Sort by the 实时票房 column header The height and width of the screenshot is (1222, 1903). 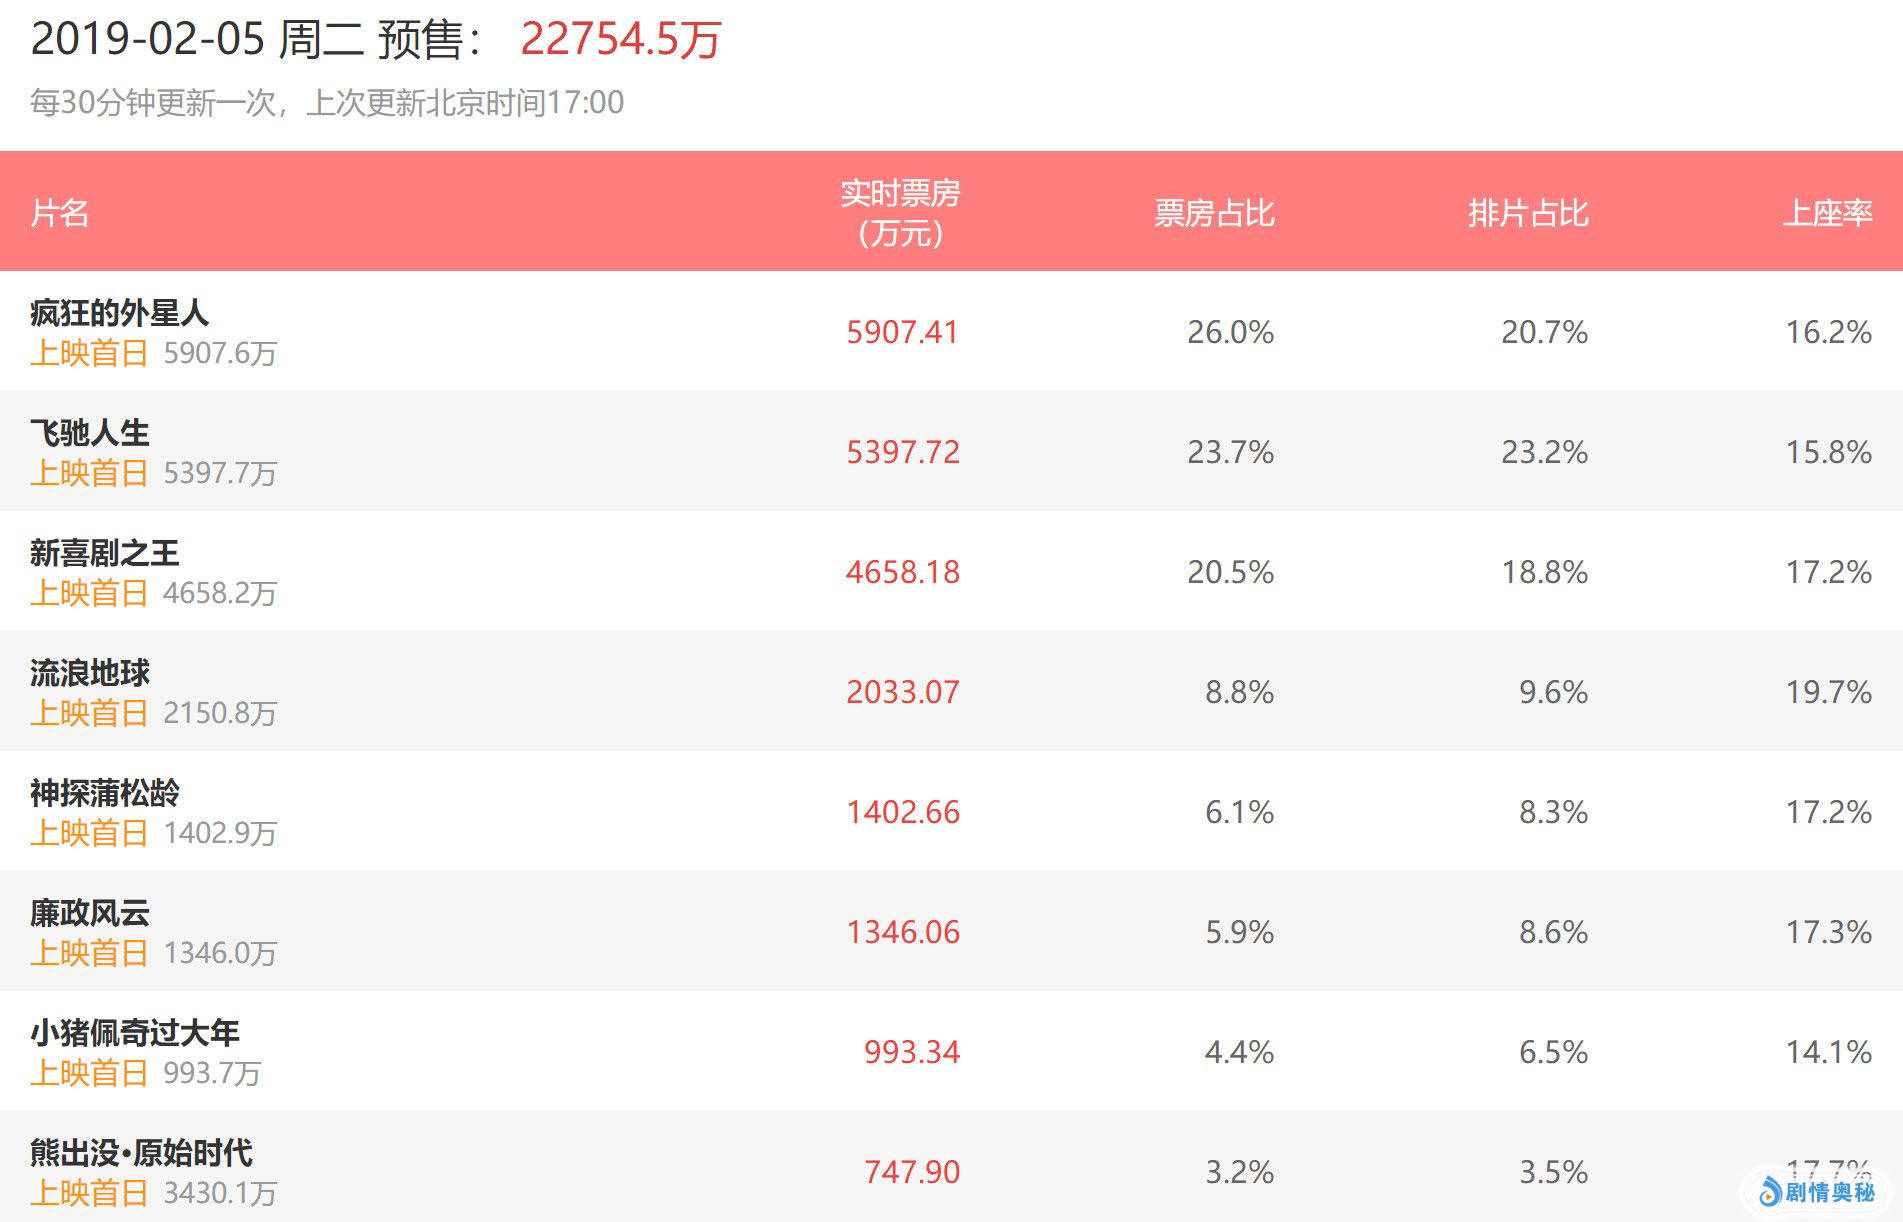900,212
